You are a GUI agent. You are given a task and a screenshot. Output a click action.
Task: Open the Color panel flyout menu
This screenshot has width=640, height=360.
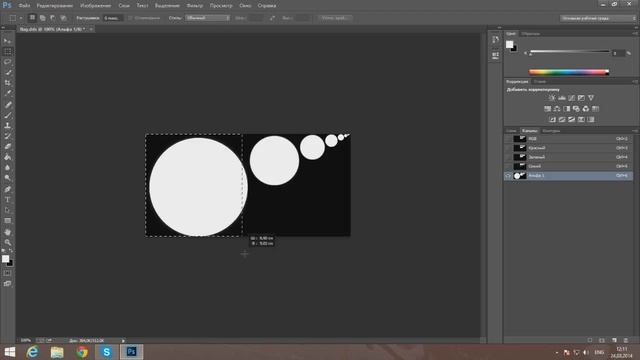(x=635, y=33)
